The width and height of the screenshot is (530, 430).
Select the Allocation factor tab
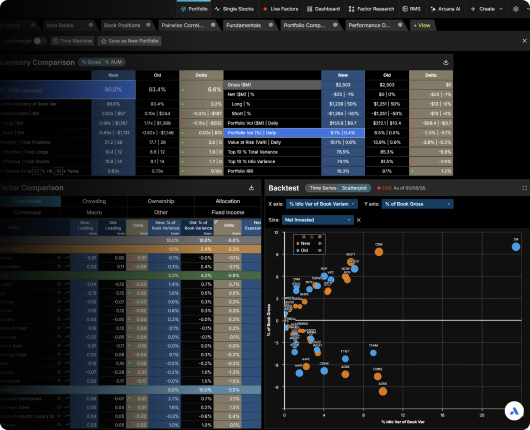(228, 201)
